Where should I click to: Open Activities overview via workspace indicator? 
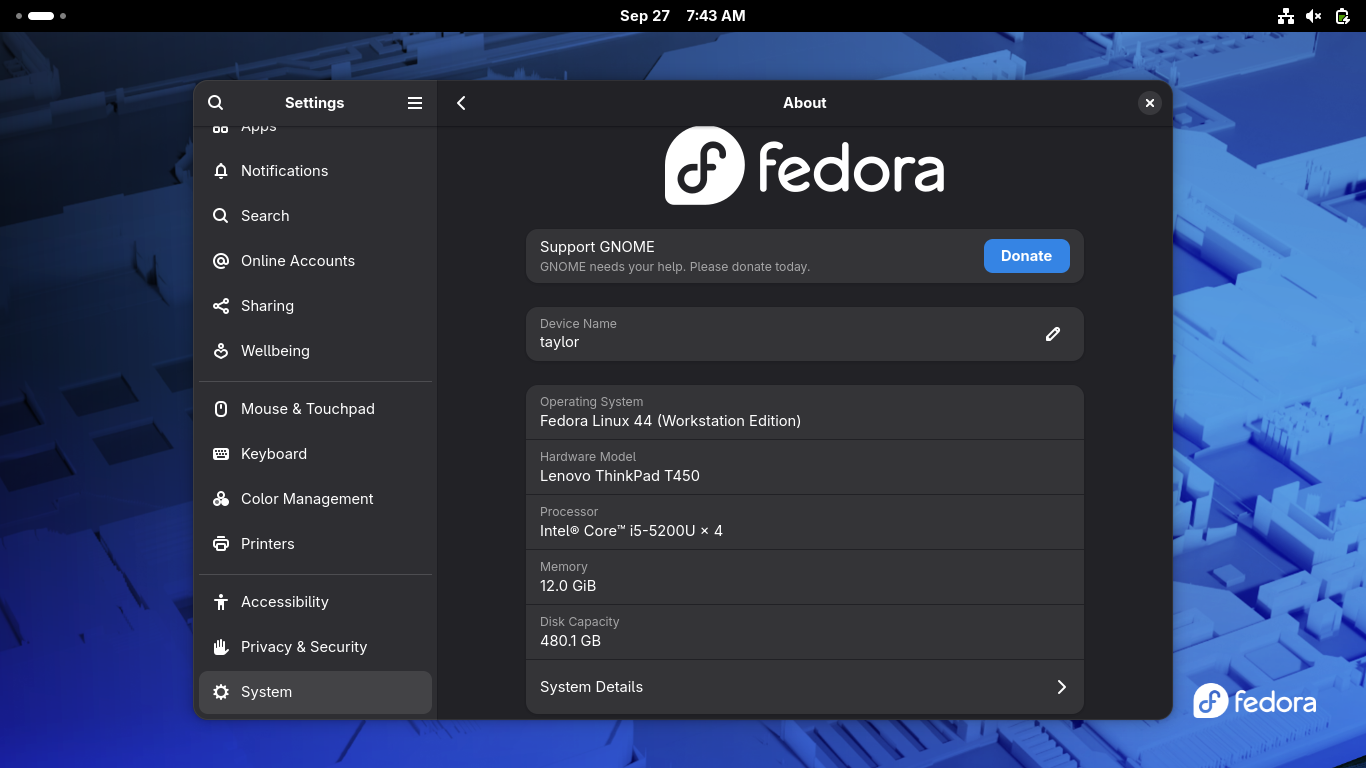coord(41,16)
